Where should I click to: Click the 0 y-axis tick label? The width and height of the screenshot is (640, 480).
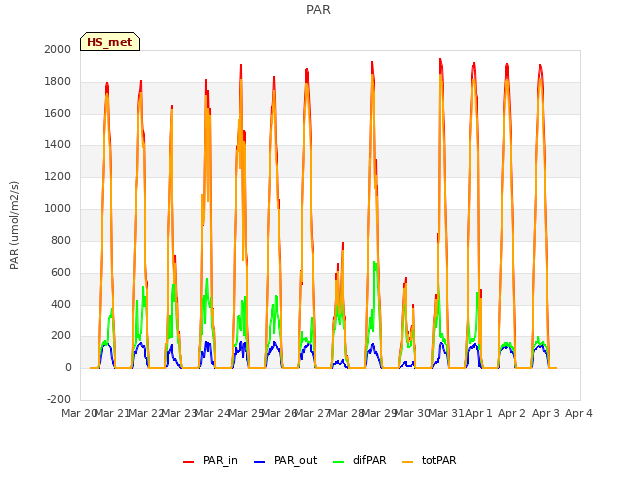click(x=68, y=367)
